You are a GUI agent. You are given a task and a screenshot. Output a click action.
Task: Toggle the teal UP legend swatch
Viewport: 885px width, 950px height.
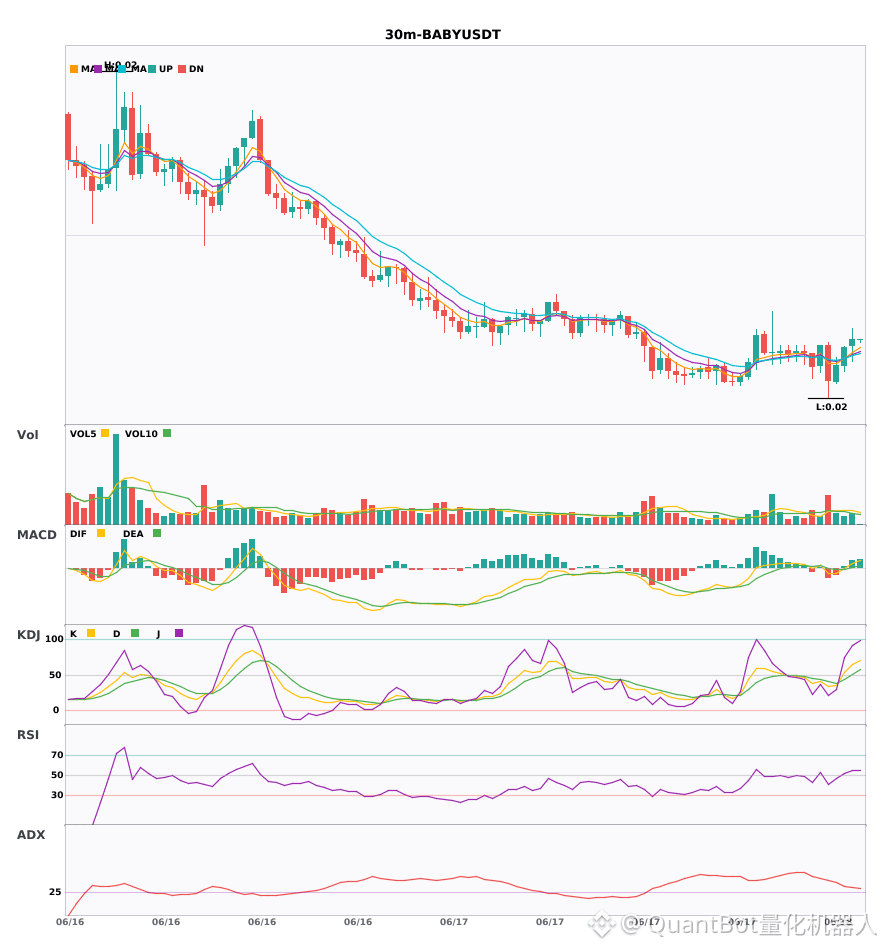pyautogui.click(x=152, y=69)
